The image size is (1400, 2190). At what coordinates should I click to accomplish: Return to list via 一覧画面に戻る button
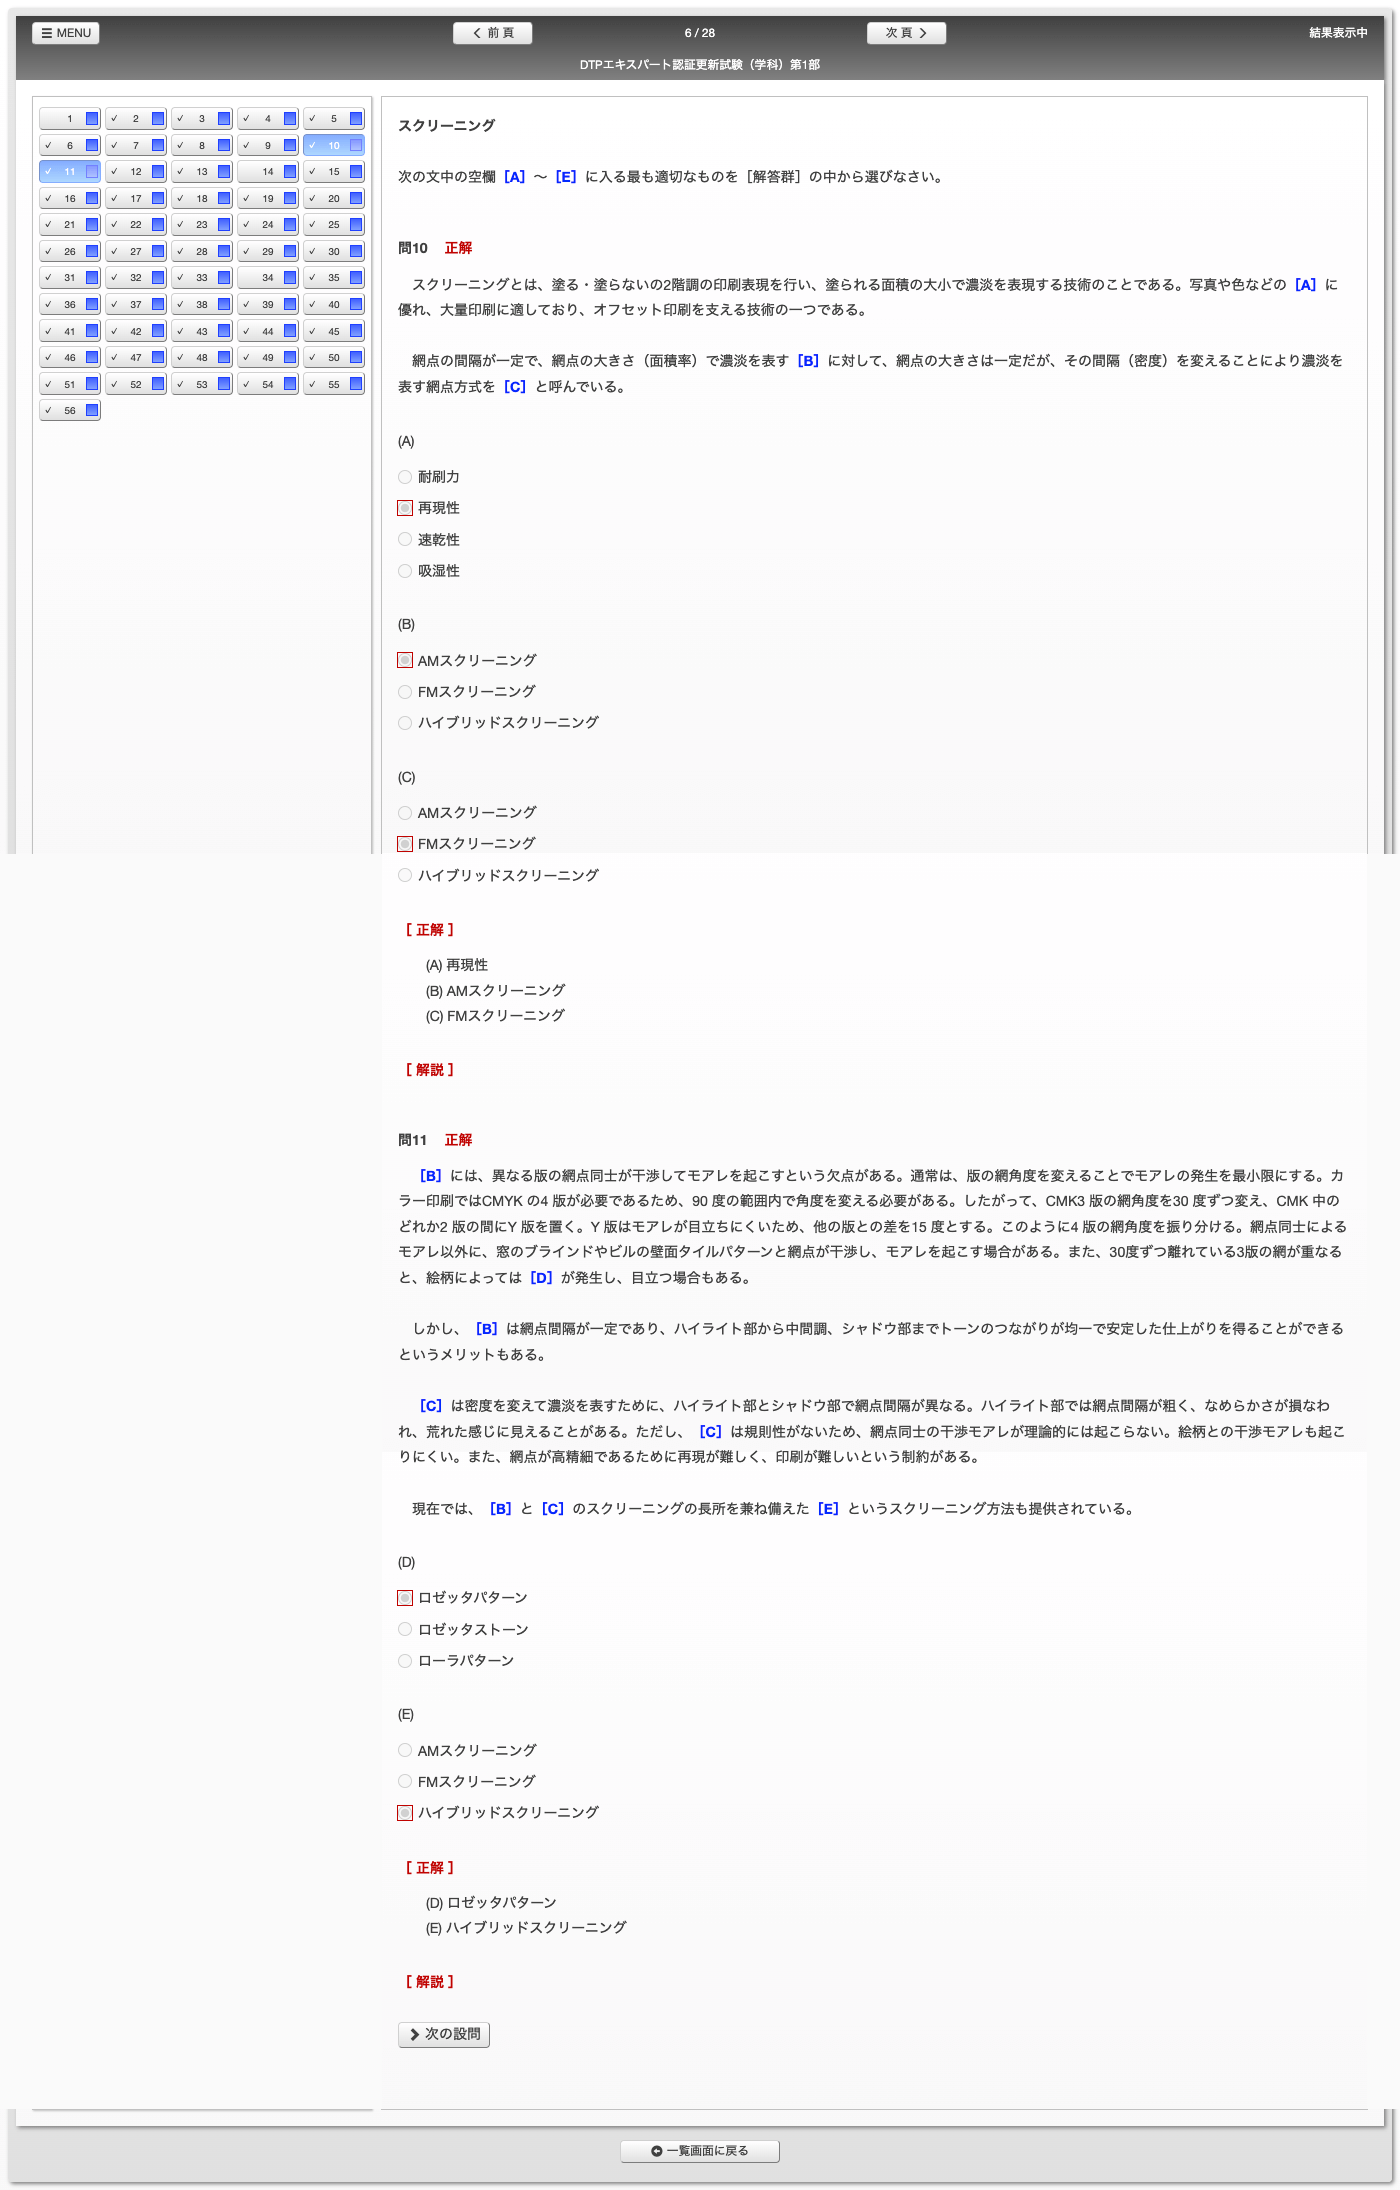699,2151
